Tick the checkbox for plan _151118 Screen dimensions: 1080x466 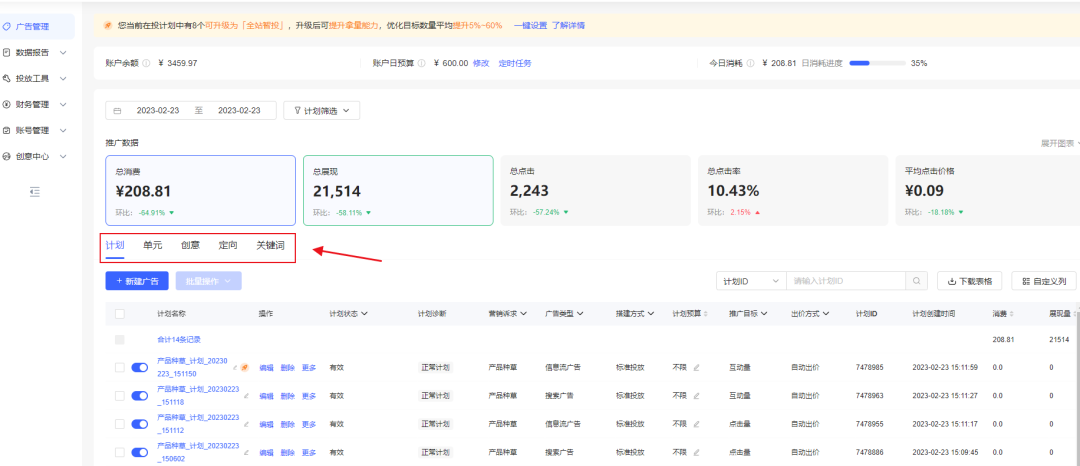(x=120, y=396)
